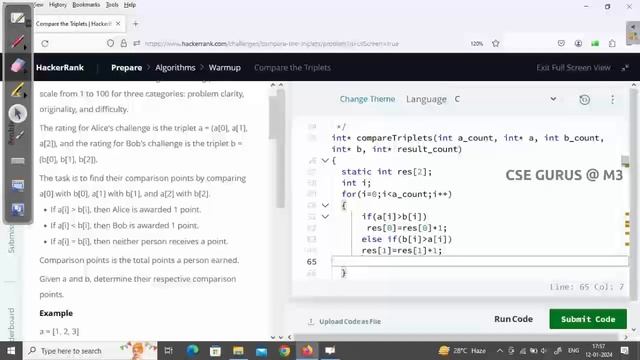Image resolution: width=640 pixels, height=360 pixels.
Task: Open the notification center icon
Action: coord(624,351)
